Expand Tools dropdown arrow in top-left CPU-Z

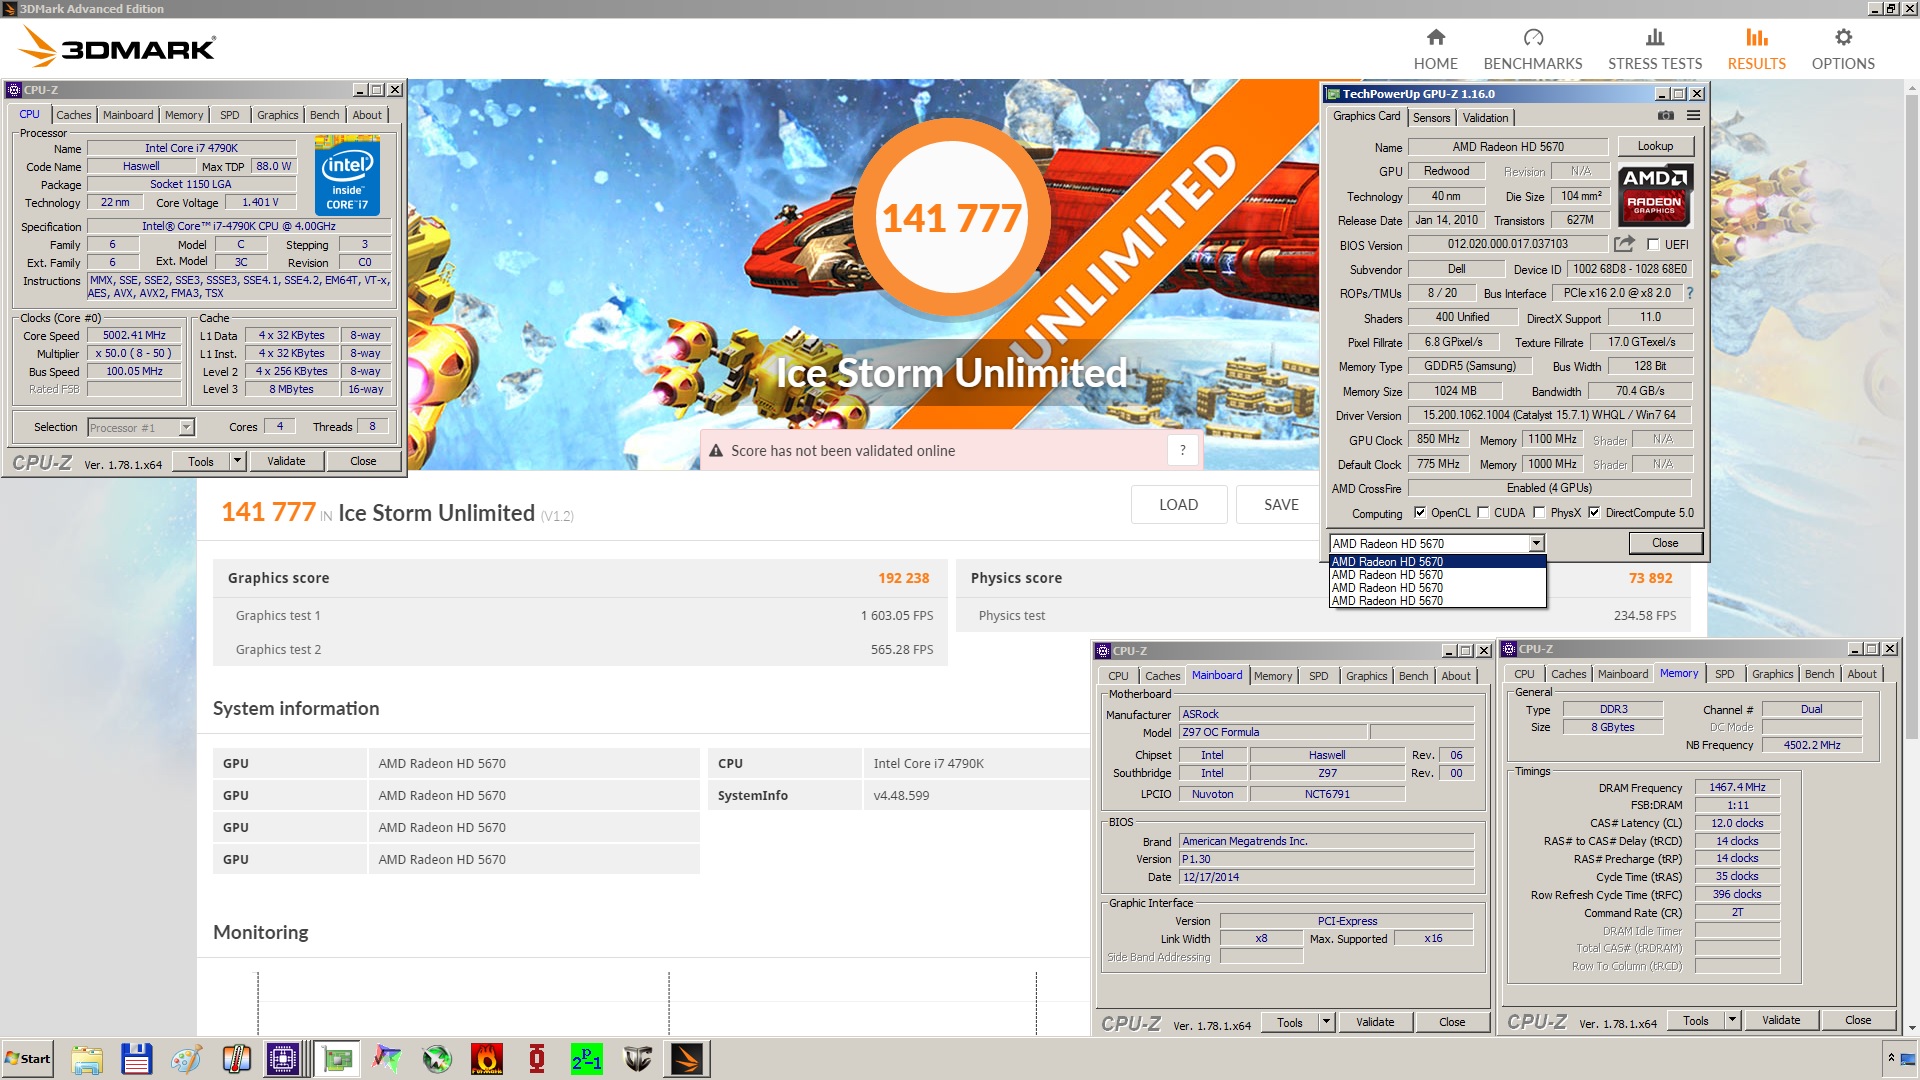coord(237,461)
